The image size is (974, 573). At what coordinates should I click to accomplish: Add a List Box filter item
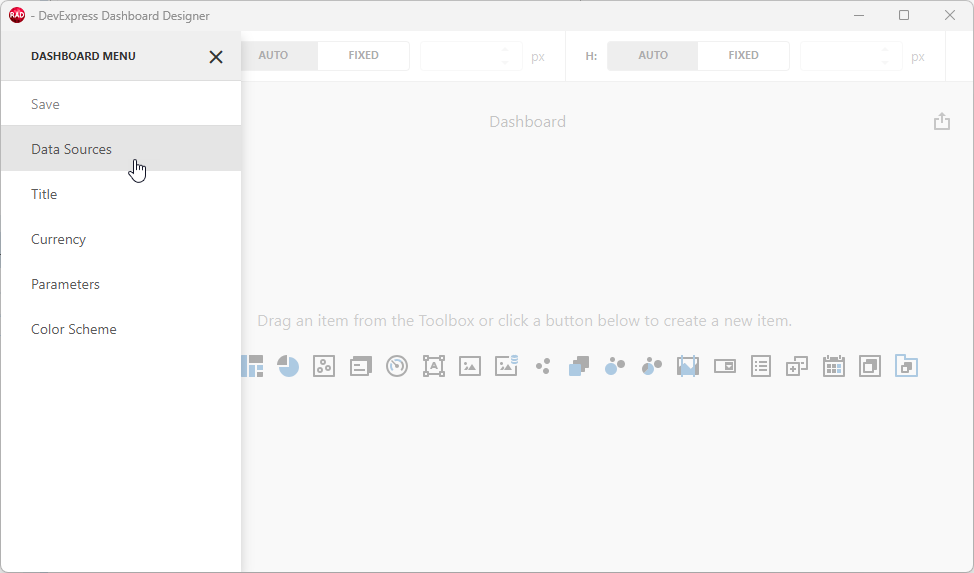click(761, 366)
